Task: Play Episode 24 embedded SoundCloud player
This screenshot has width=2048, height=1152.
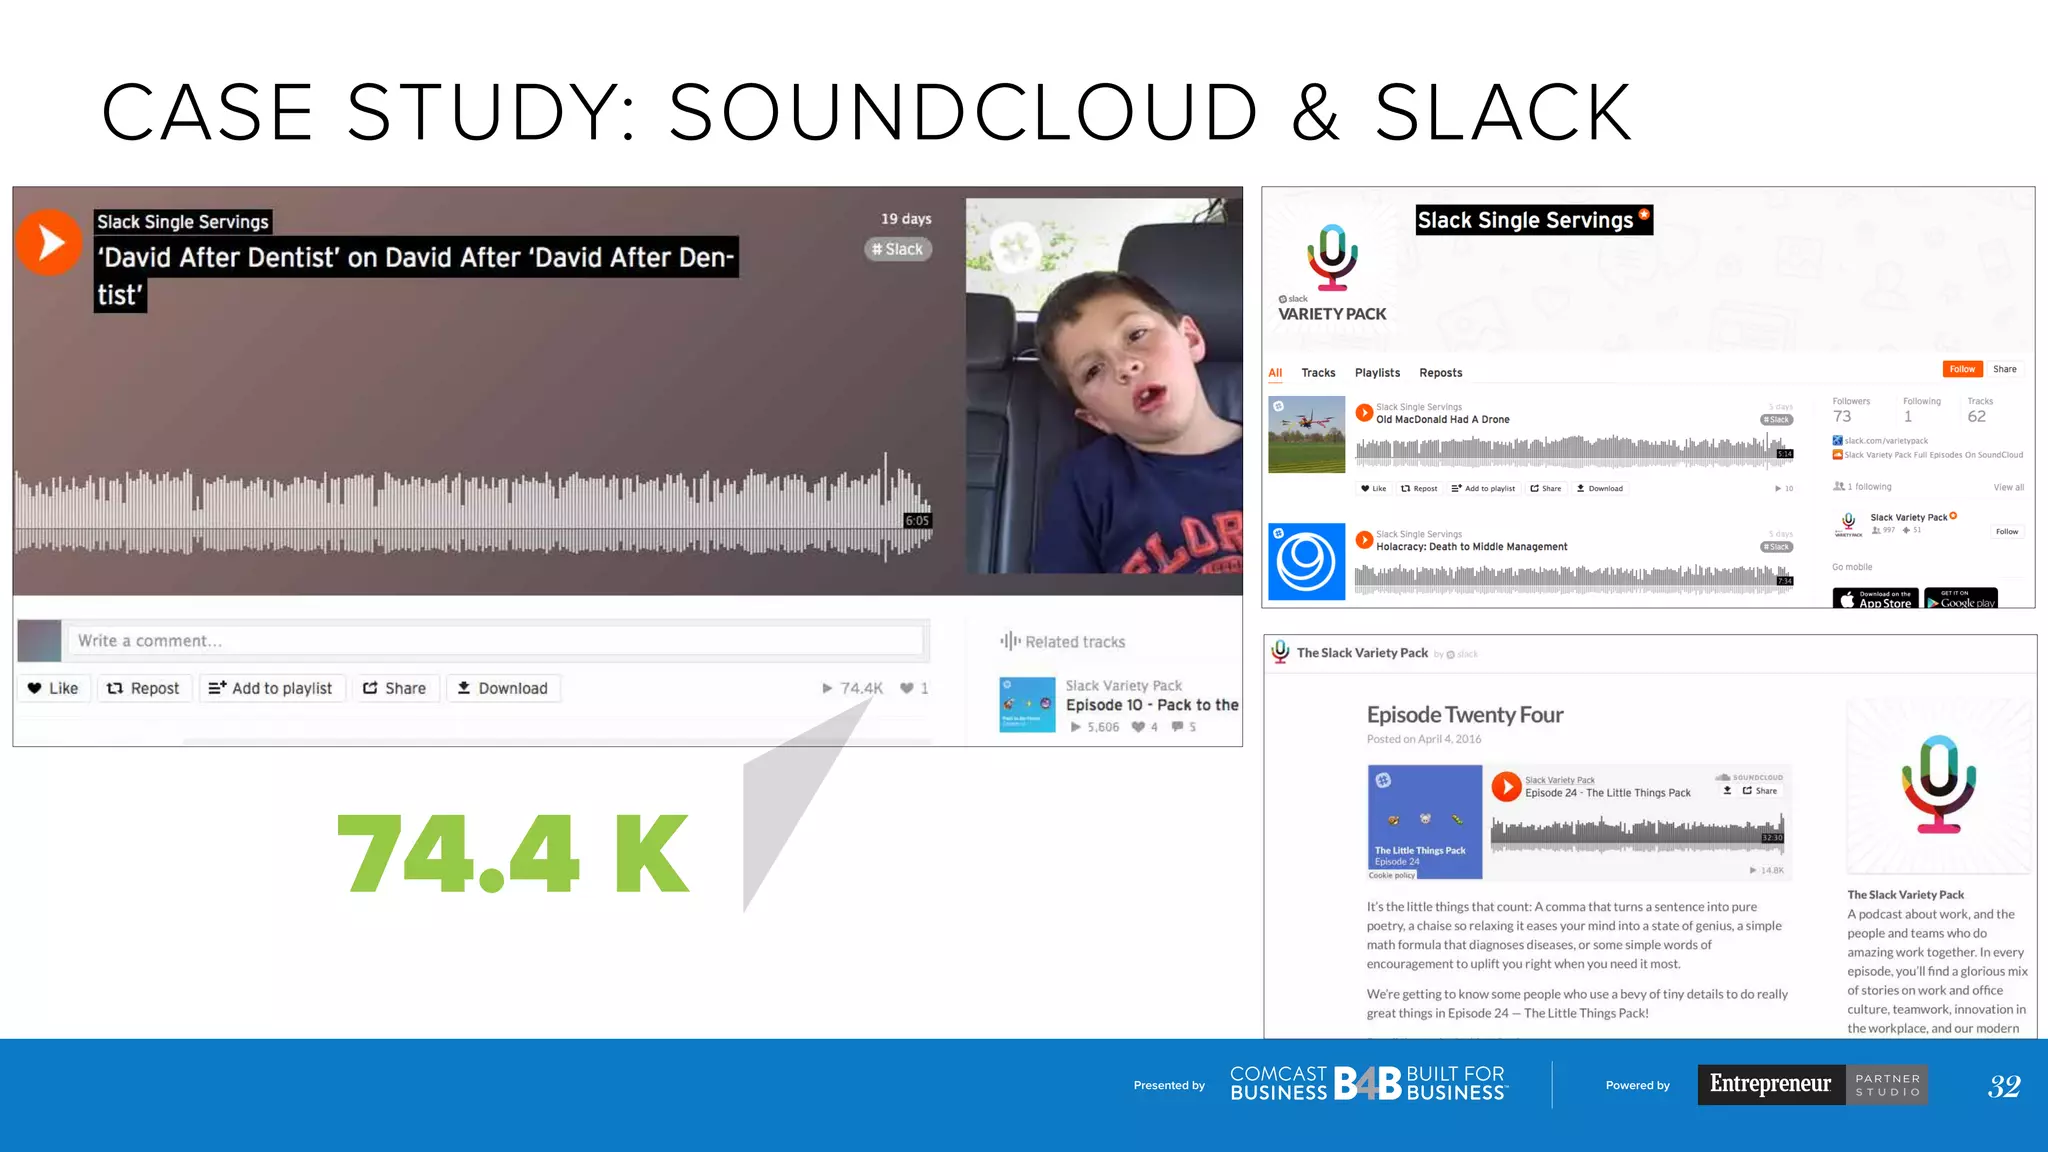Action: (1506, 786)
